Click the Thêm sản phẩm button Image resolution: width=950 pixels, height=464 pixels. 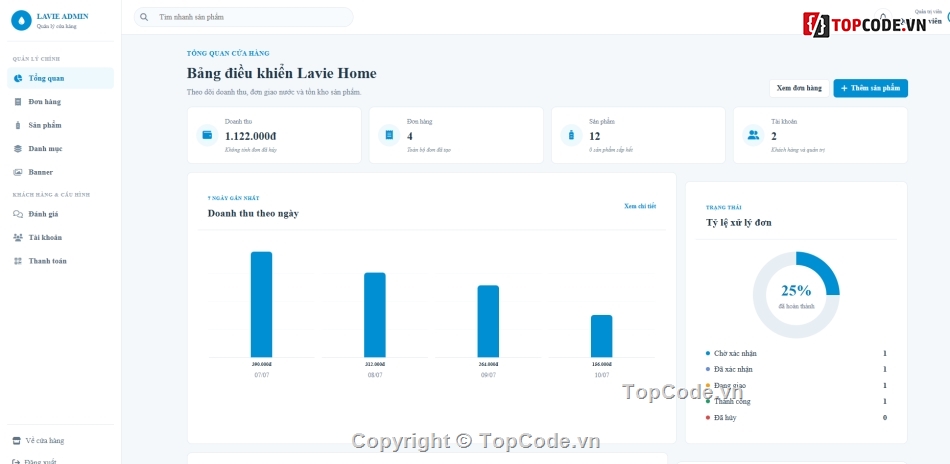[871, 88]
